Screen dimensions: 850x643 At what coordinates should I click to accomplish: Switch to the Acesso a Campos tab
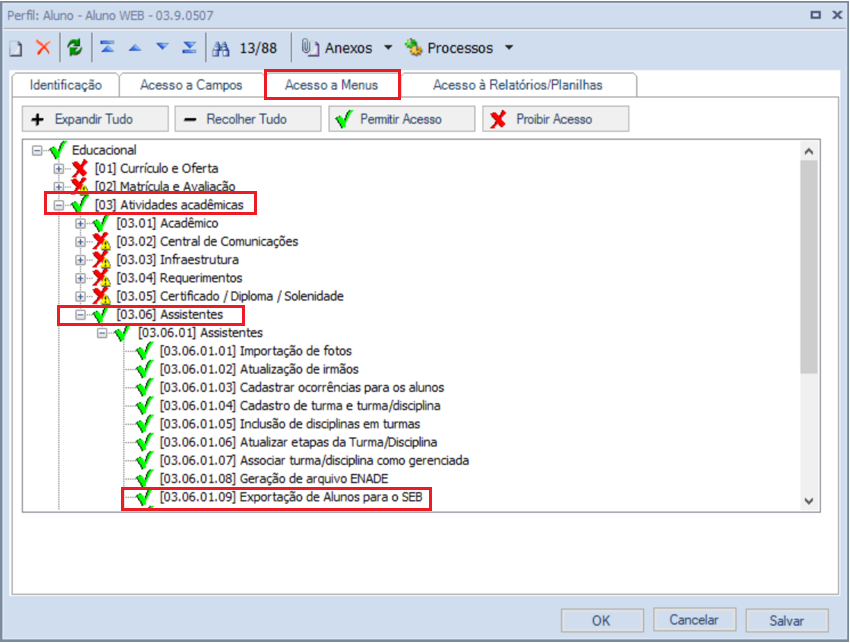click(191, 85)
